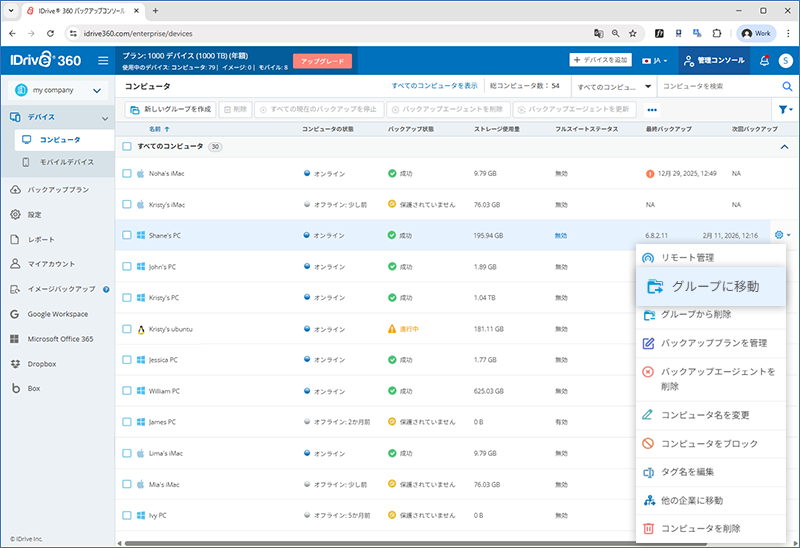Click the アップグレード button
This screenshot has width=800, height=548.
pos(323,61)
